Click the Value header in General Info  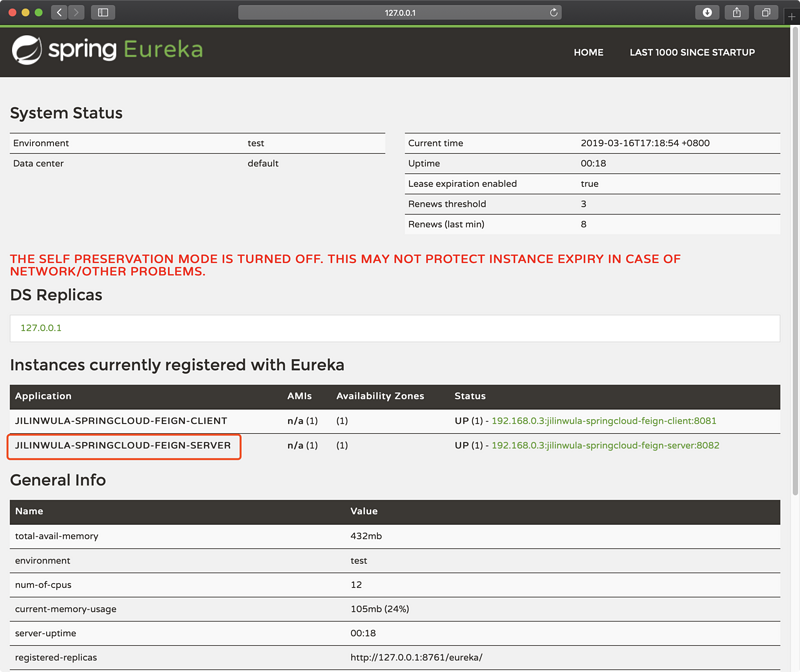364,511
